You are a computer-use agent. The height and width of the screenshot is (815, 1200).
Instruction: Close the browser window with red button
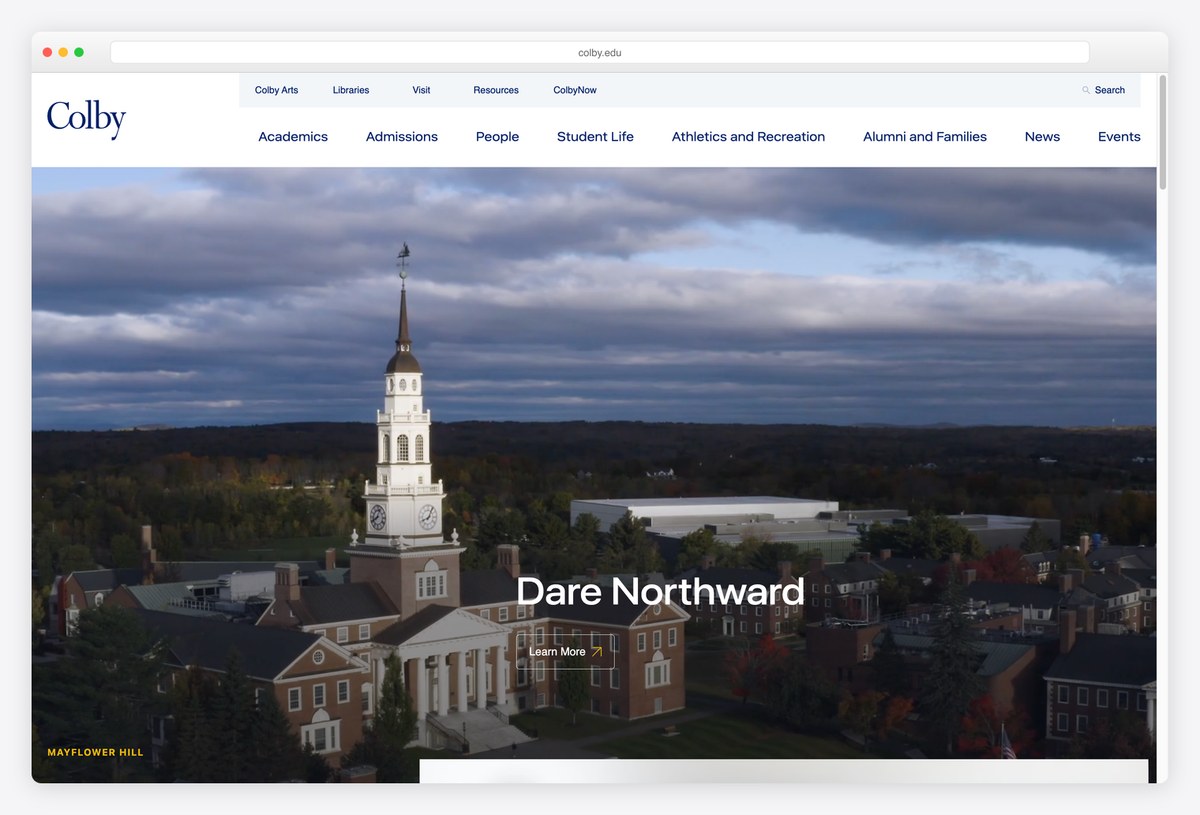(x=47, y=52)
